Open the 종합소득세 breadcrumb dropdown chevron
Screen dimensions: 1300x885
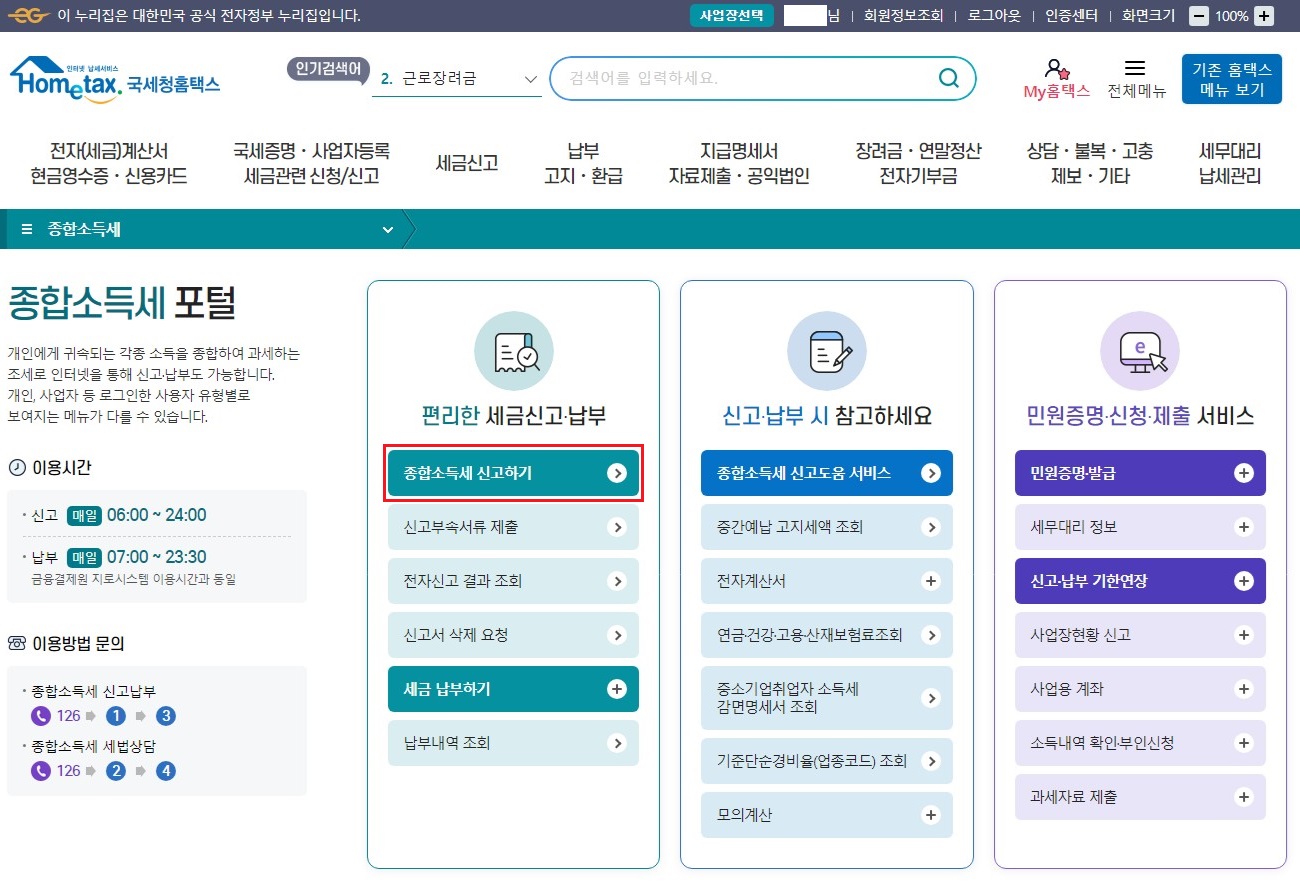coord(388,230)
